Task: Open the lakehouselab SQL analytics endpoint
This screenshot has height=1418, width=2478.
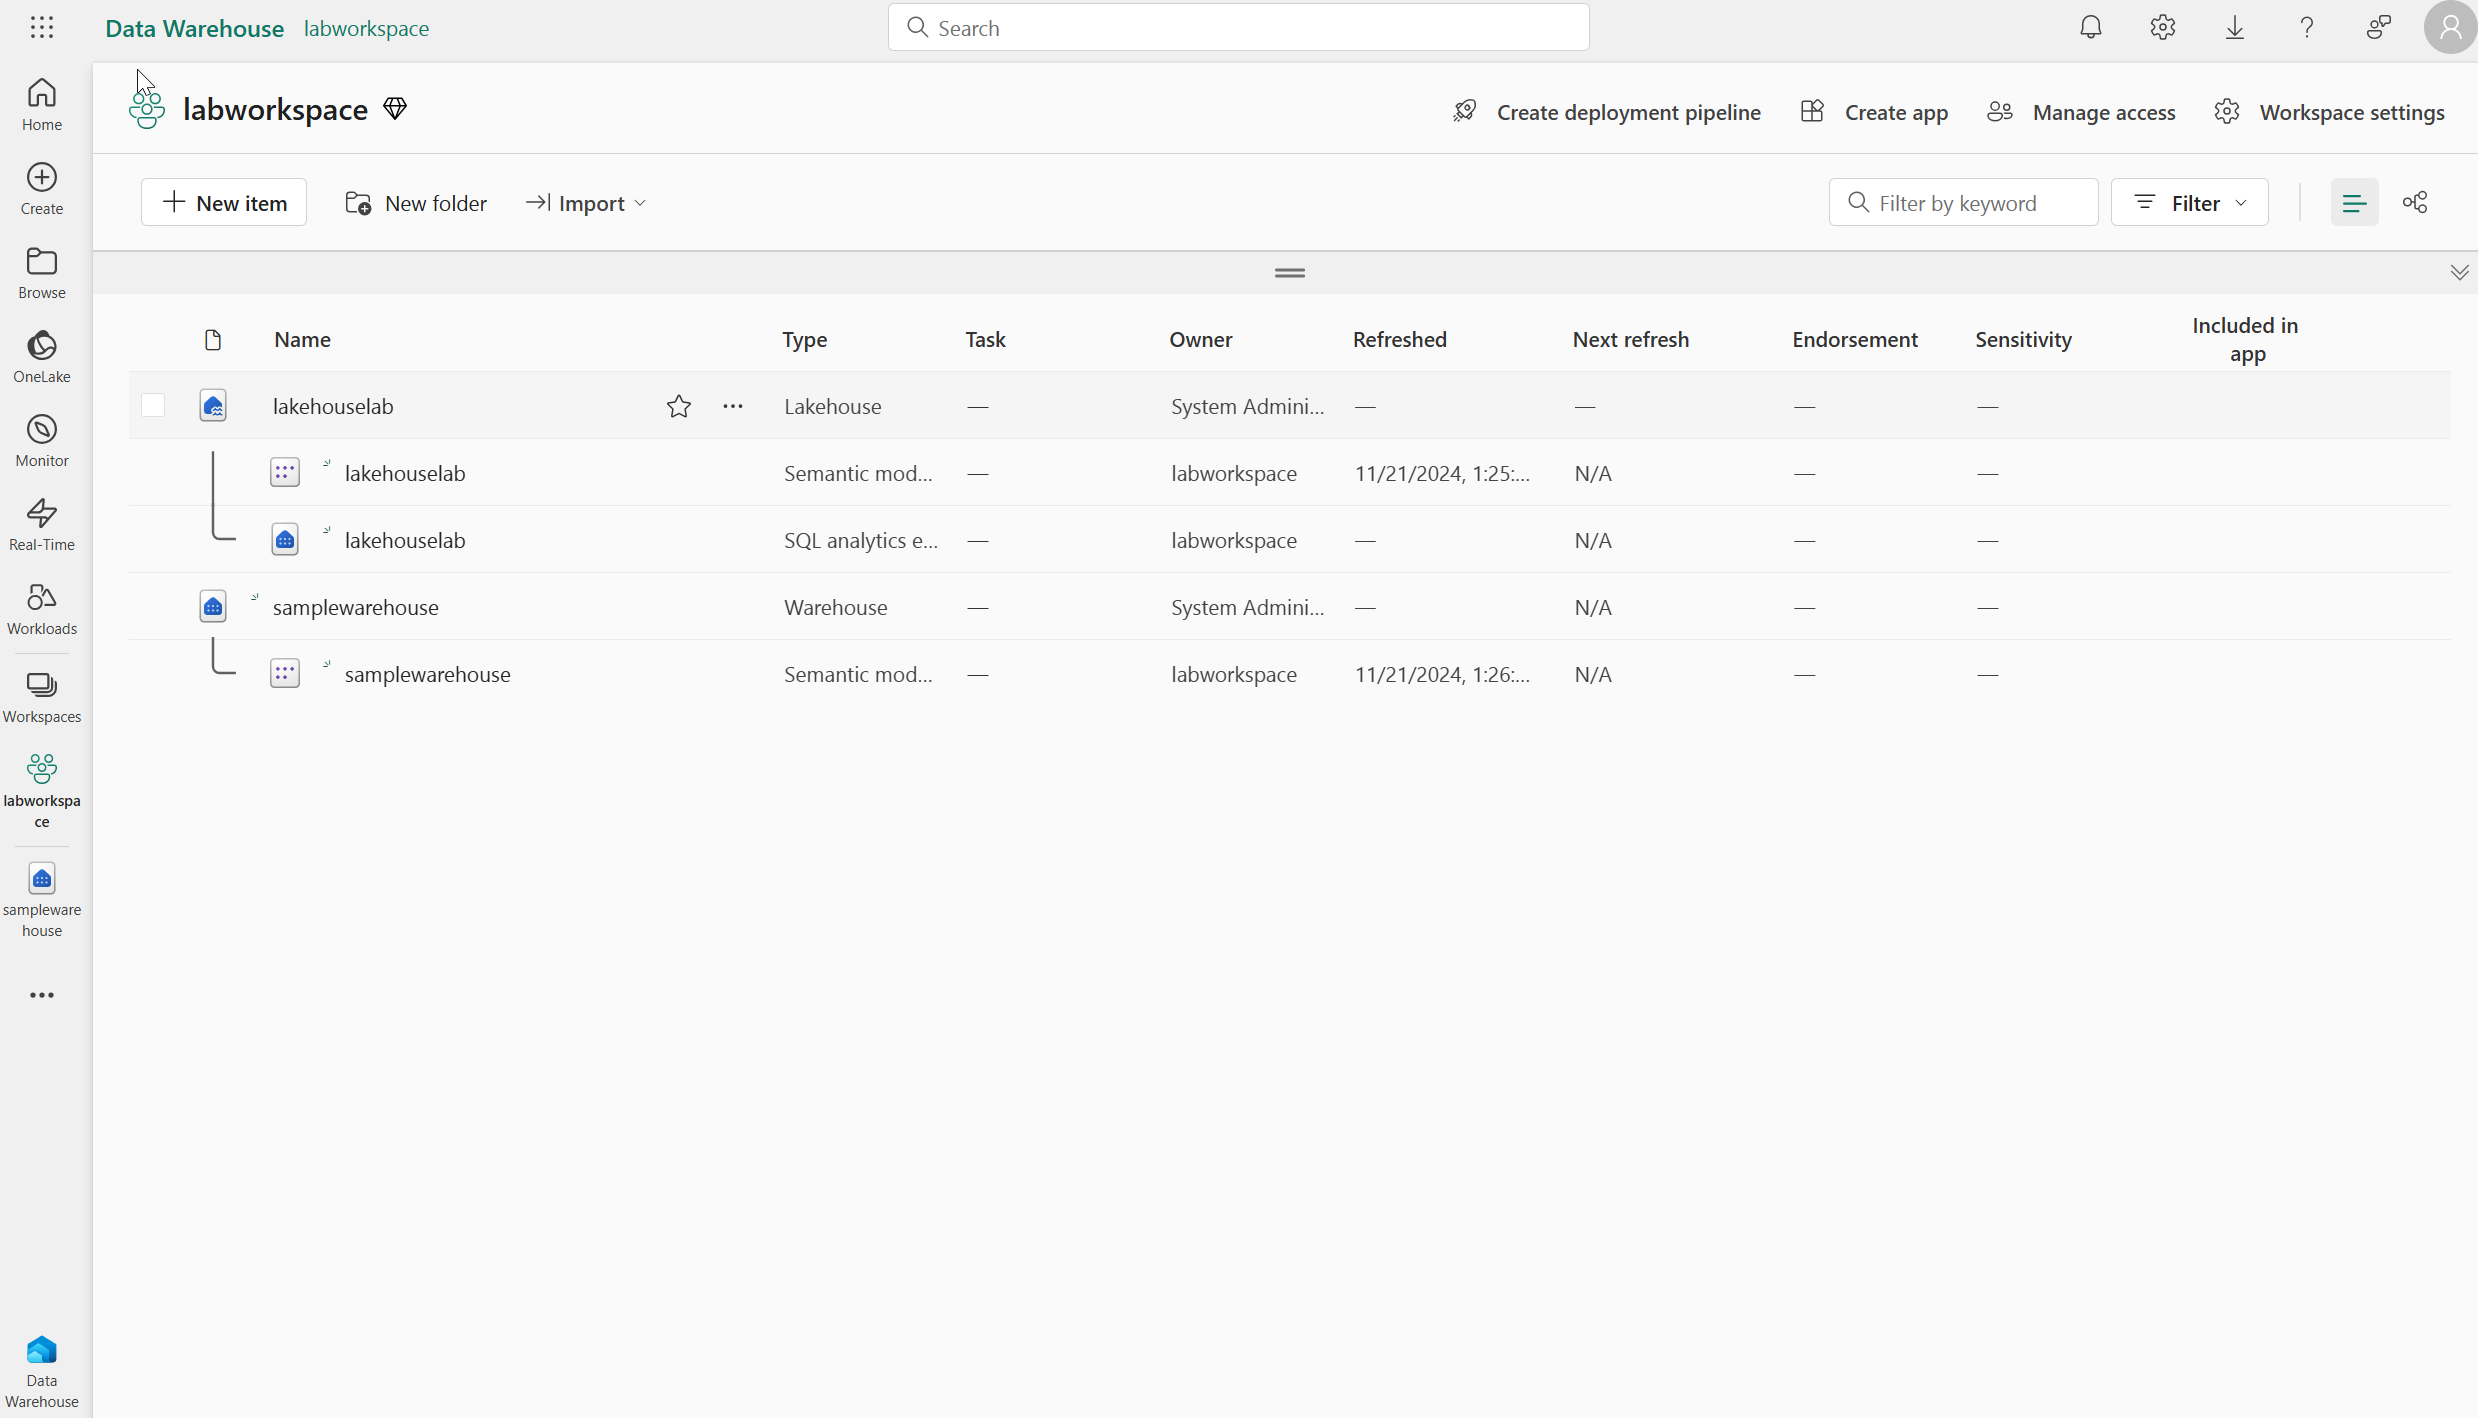Action: (405, 540)
